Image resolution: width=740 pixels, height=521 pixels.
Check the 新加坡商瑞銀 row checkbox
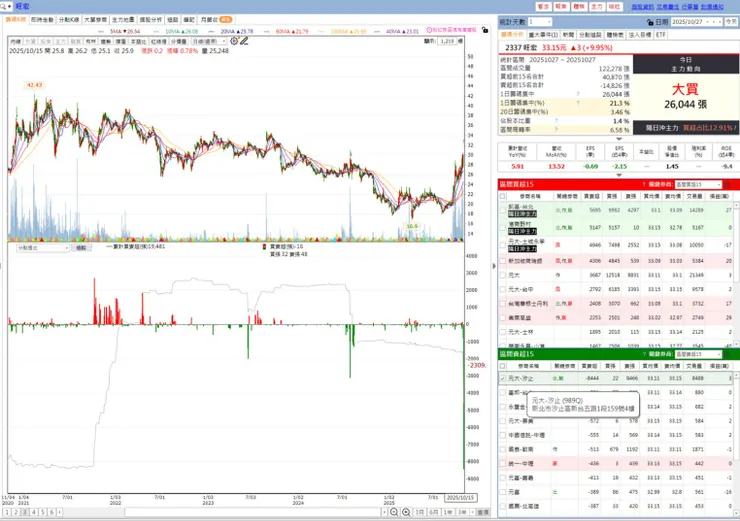point(503,261)
